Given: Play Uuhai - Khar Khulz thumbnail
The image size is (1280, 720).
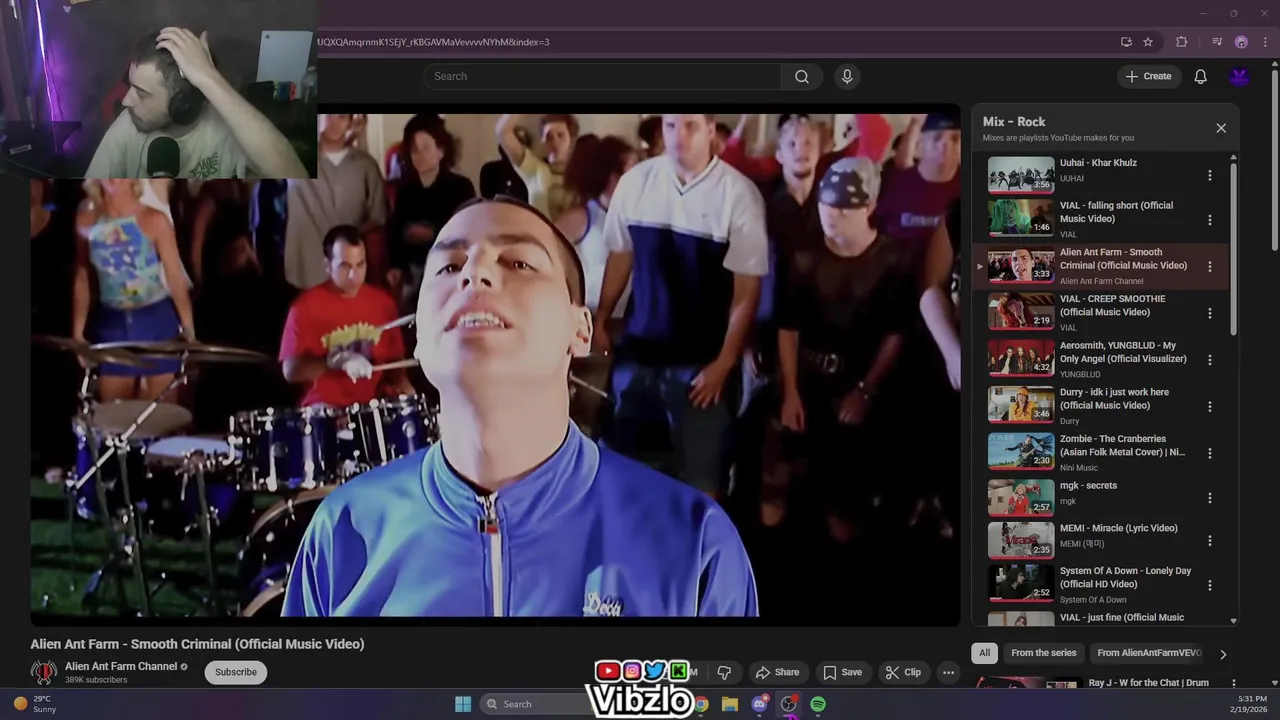Looking at the screenshot, I should click(1021, 175).
